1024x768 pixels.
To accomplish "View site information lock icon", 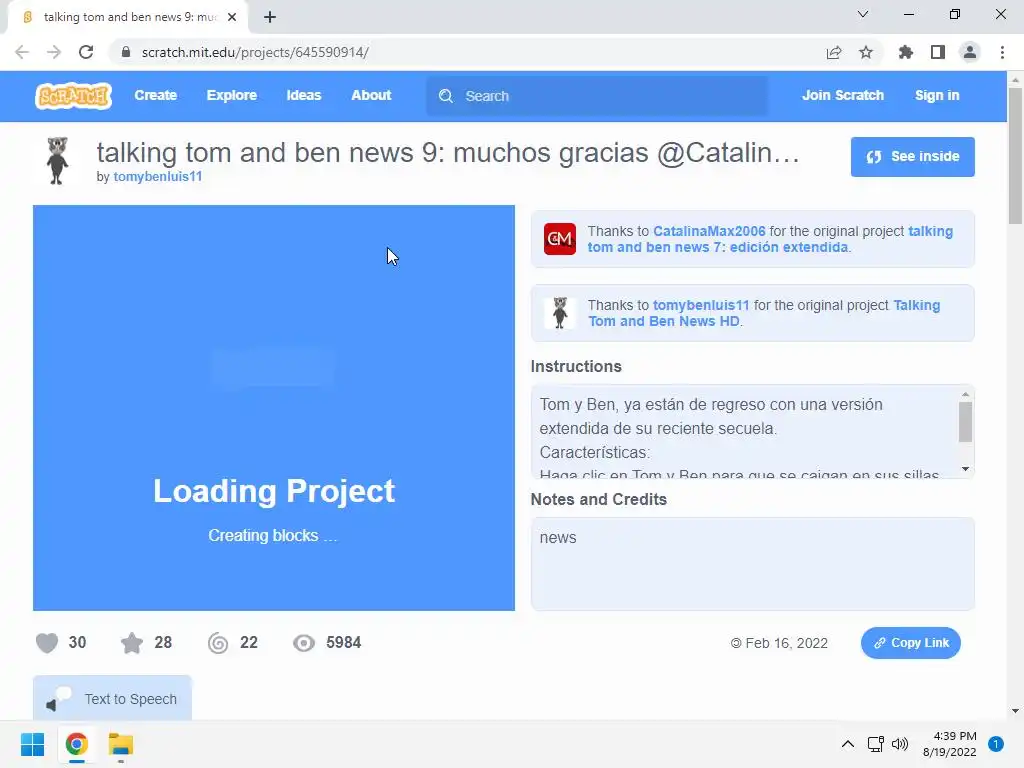I will tap(126, 52).
